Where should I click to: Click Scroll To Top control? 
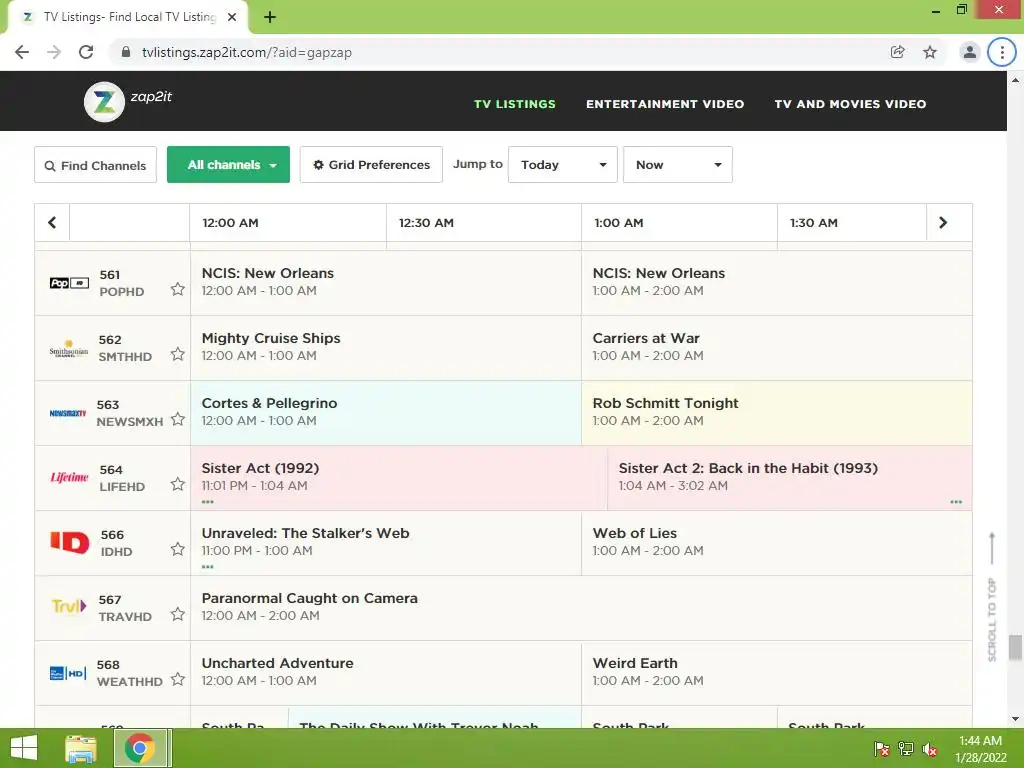tap(992, 597)
